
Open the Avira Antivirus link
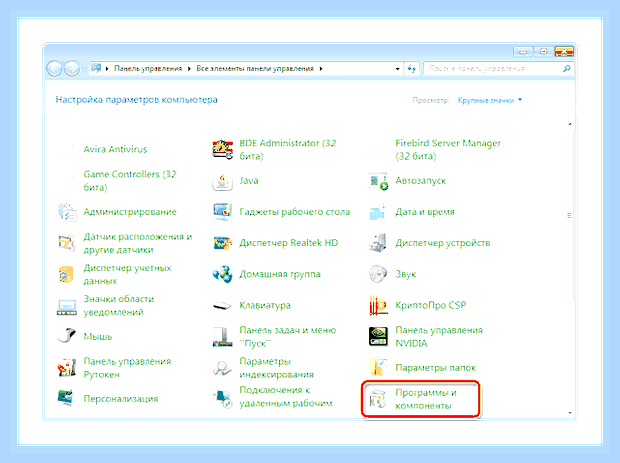click(x=115, y=149)
